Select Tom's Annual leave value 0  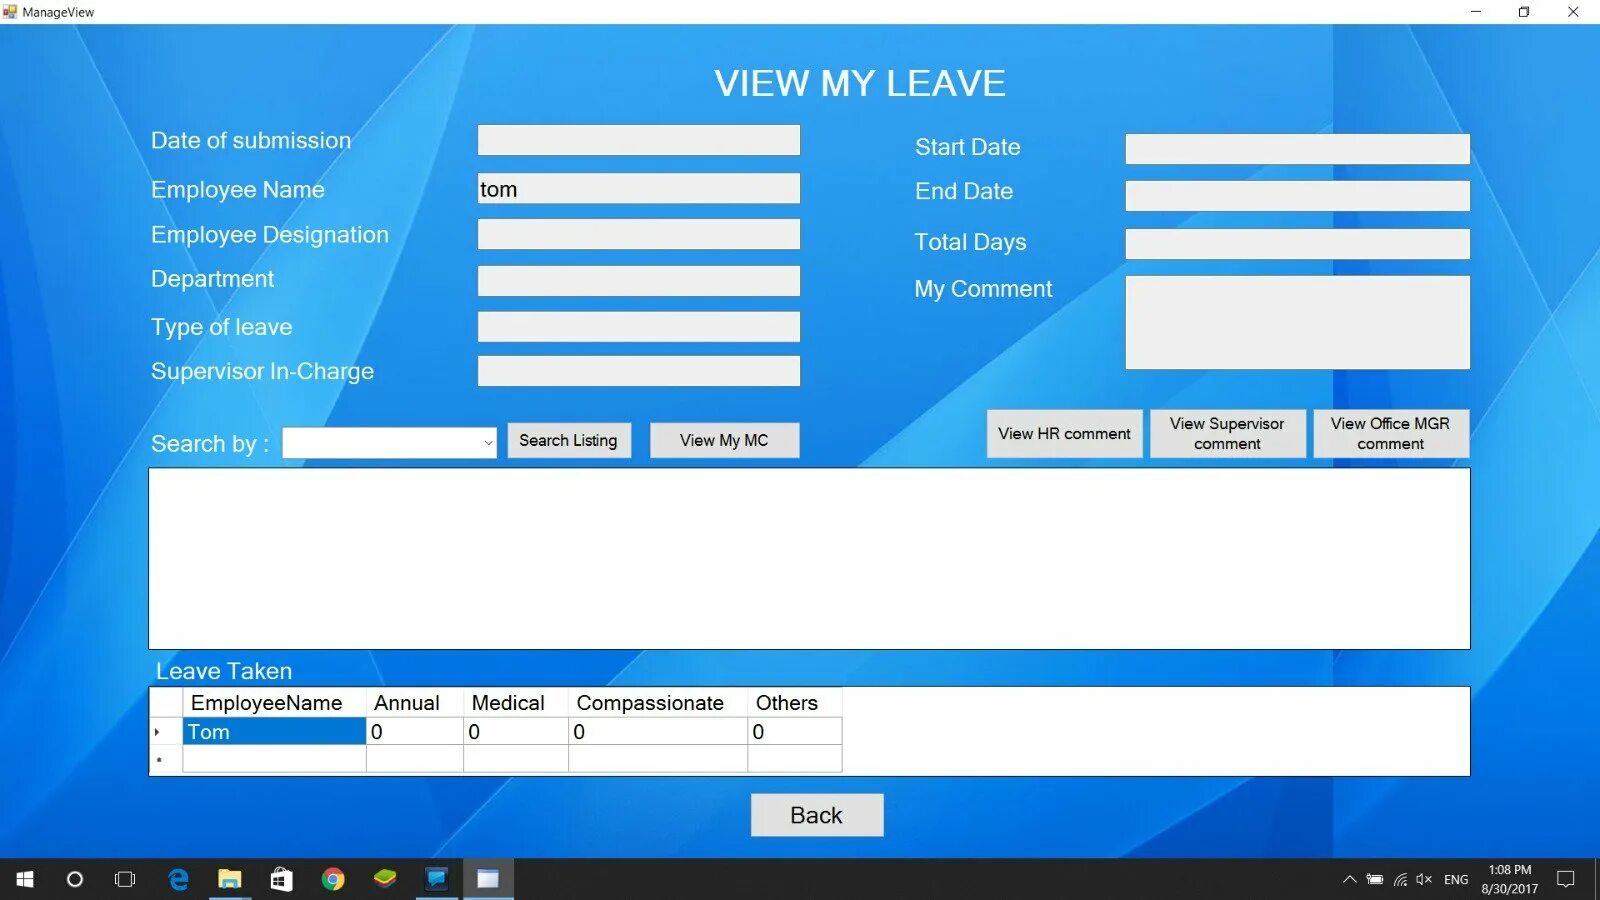[x=415, y=732]
